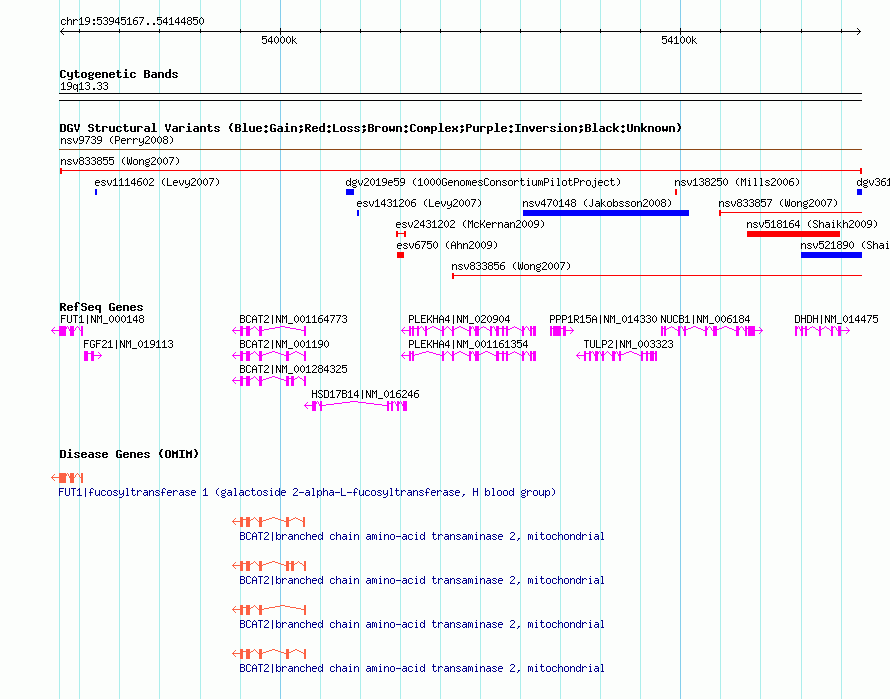Image resolution: width=890 pixels, height=699 pixels.
Task: Click the HSD17B14|NM_016246 label
Action: pyautogui.click(x=366, y=394)
